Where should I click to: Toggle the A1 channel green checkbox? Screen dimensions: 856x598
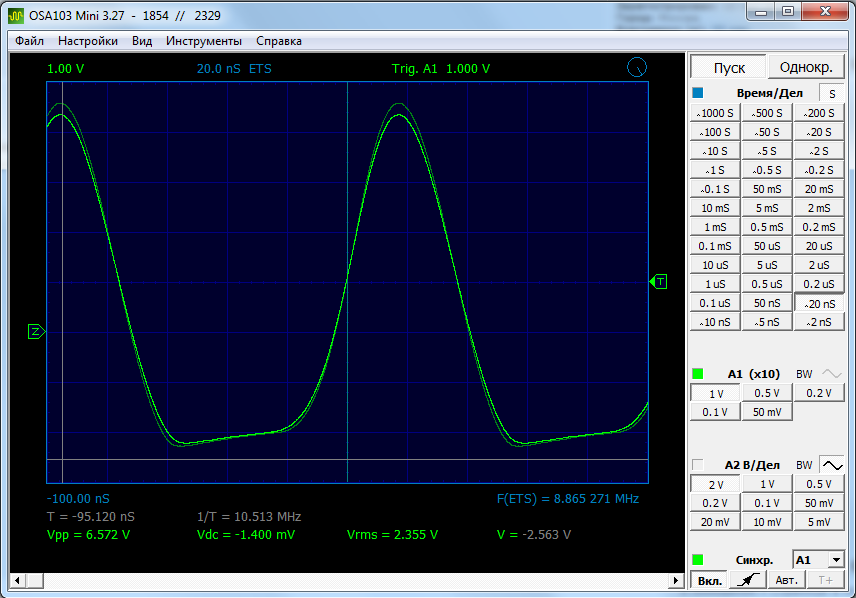click(698, 373)
